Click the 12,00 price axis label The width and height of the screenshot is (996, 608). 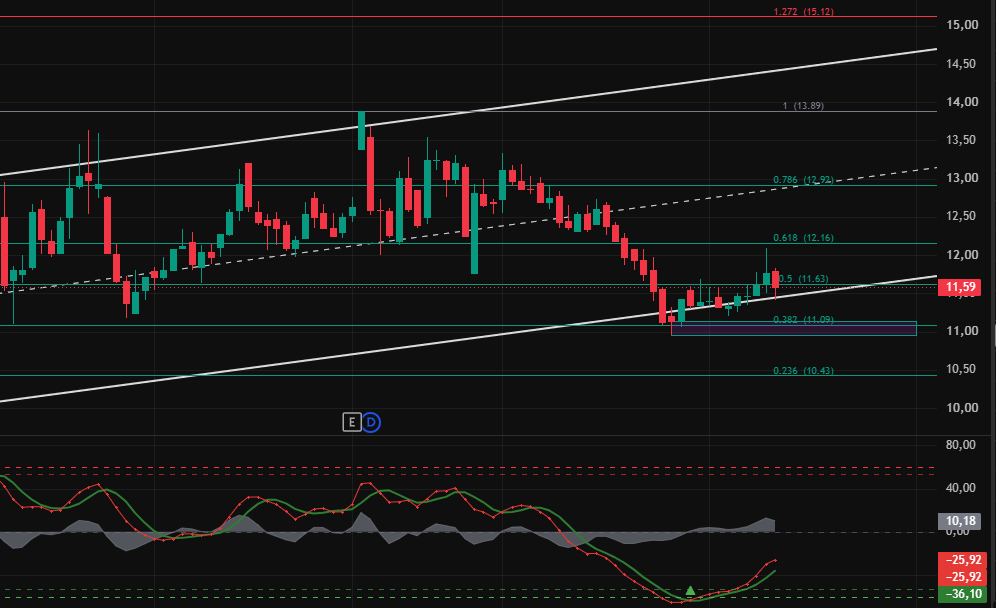pyautogui.click(x=962, y=255)
